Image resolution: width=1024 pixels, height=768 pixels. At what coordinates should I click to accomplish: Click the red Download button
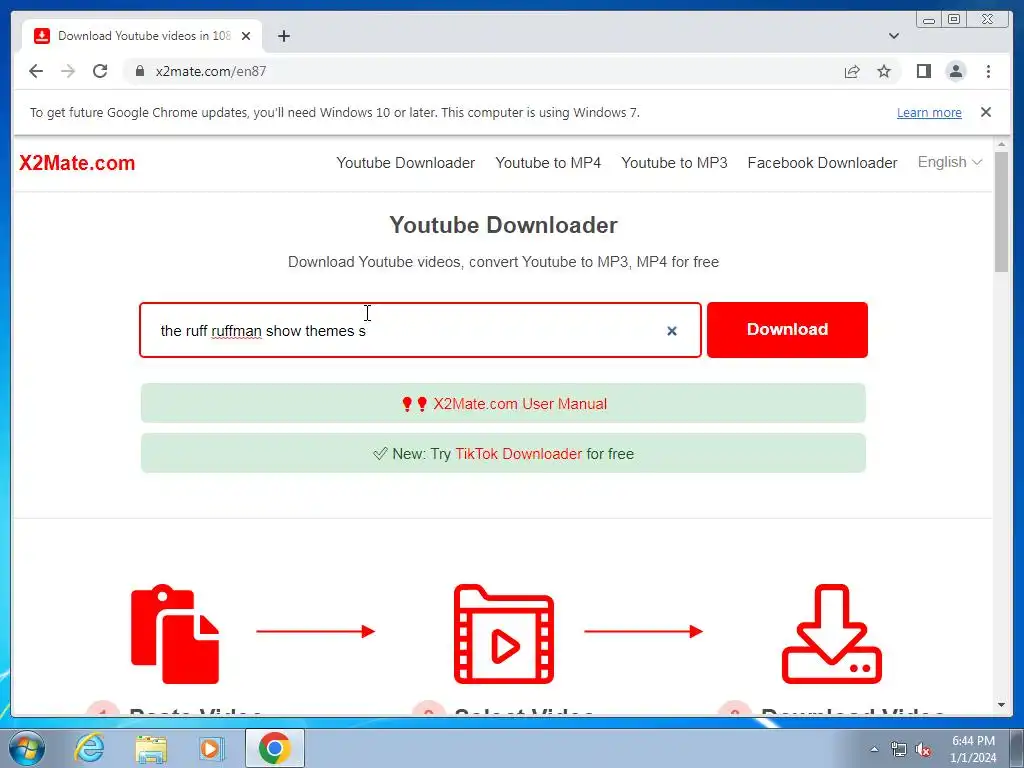tap(787, 330)
